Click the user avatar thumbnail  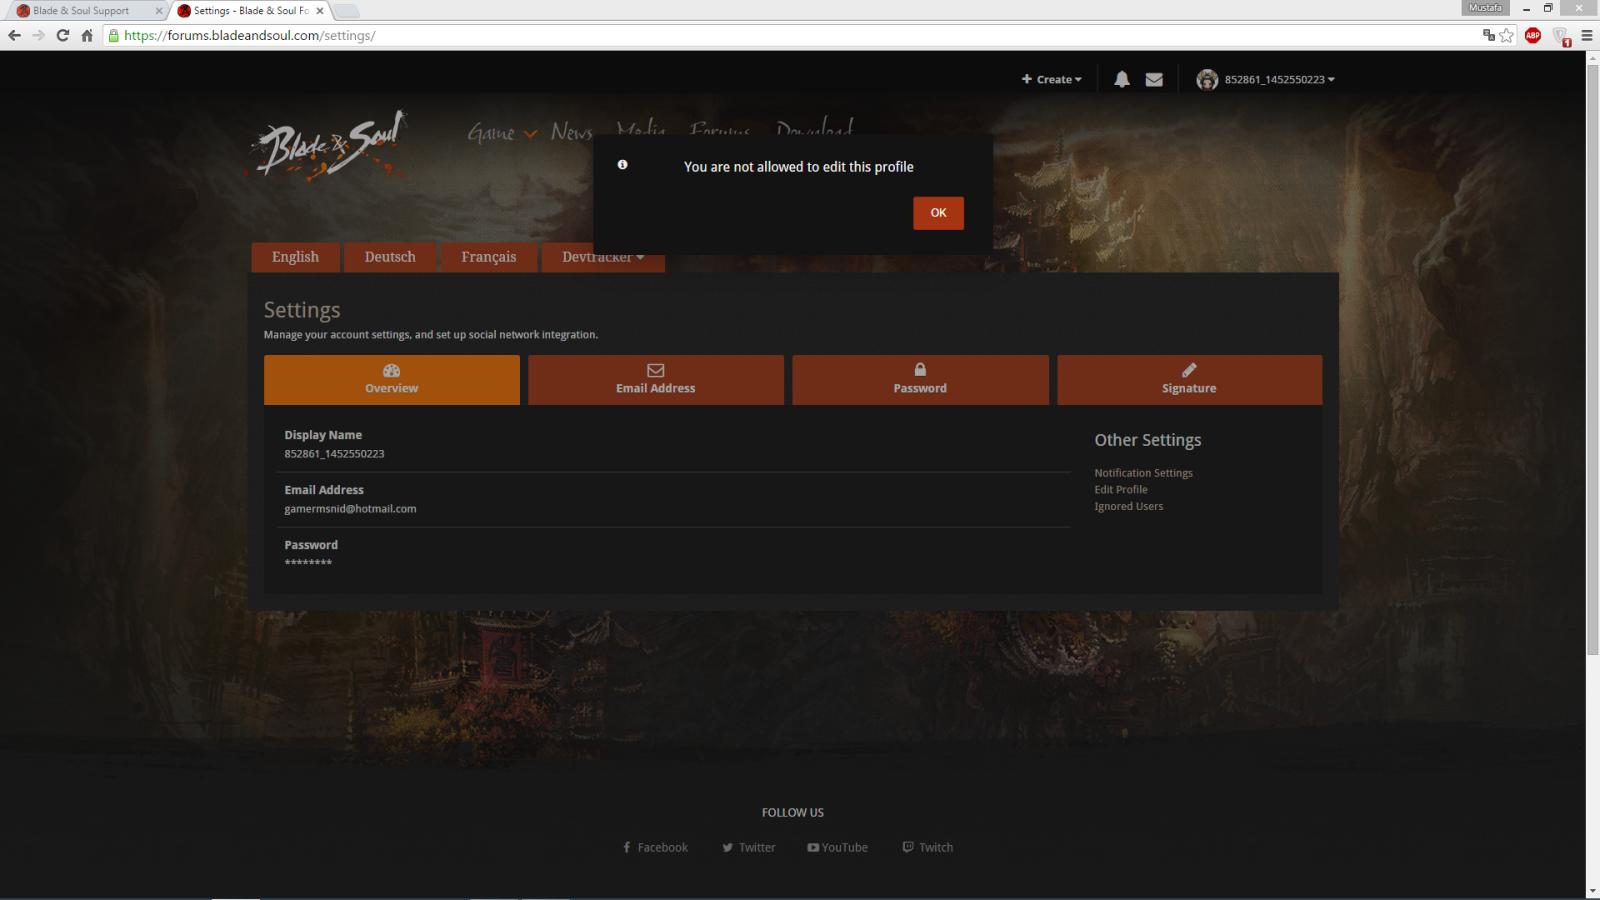click(1207, 79)
